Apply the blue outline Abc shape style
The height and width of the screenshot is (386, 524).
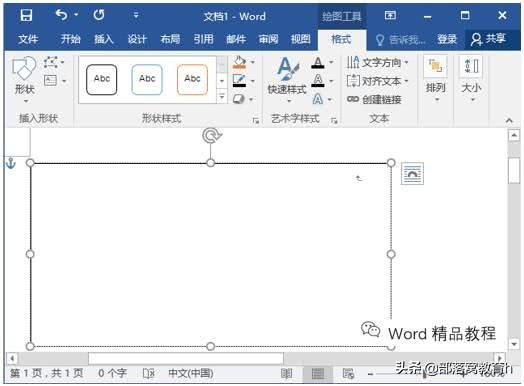point(147,80)
